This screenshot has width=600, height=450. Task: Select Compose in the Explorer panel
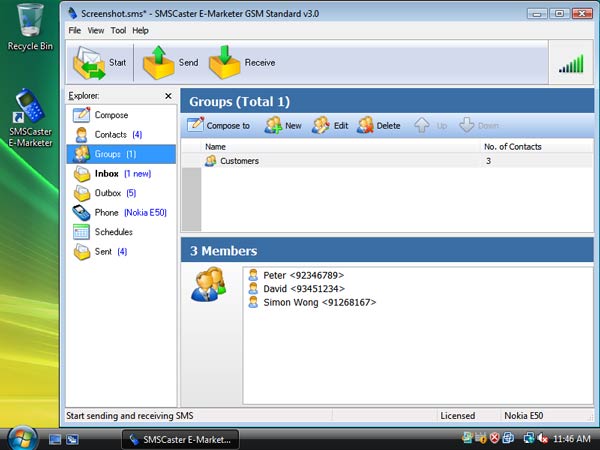point(110,115)
